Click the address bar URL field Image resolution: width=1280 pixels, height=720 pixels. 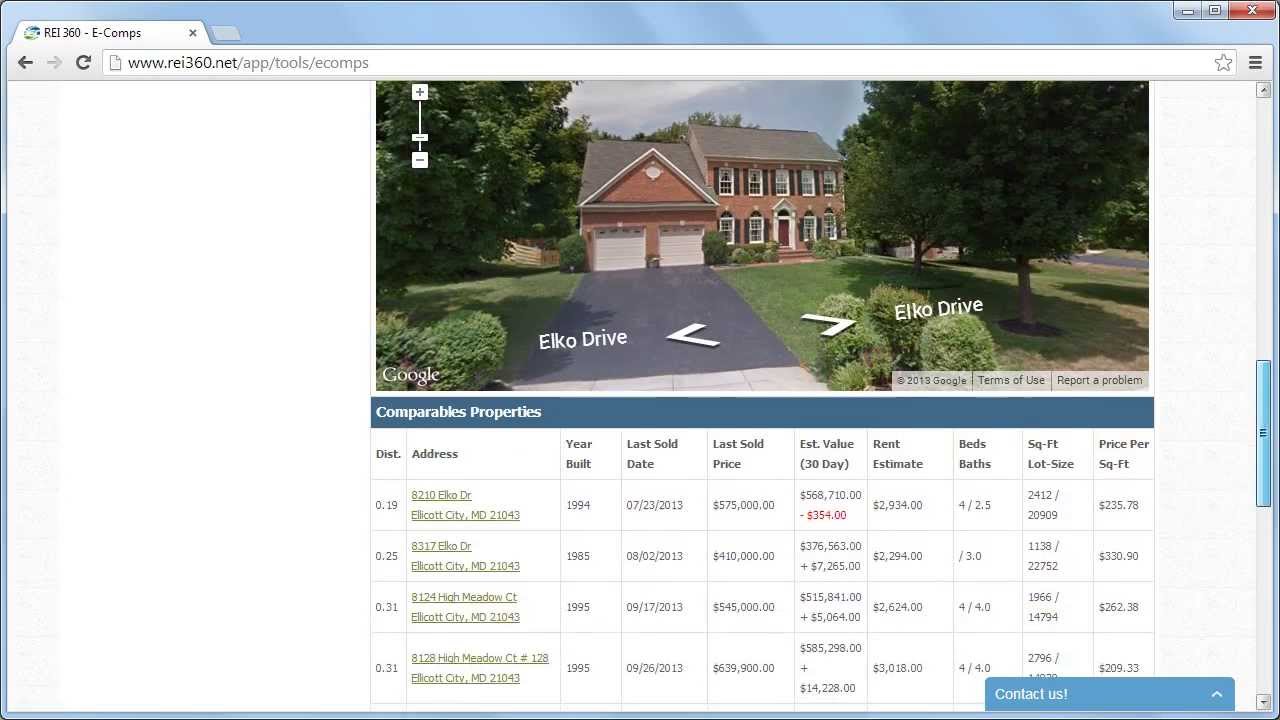660,62
